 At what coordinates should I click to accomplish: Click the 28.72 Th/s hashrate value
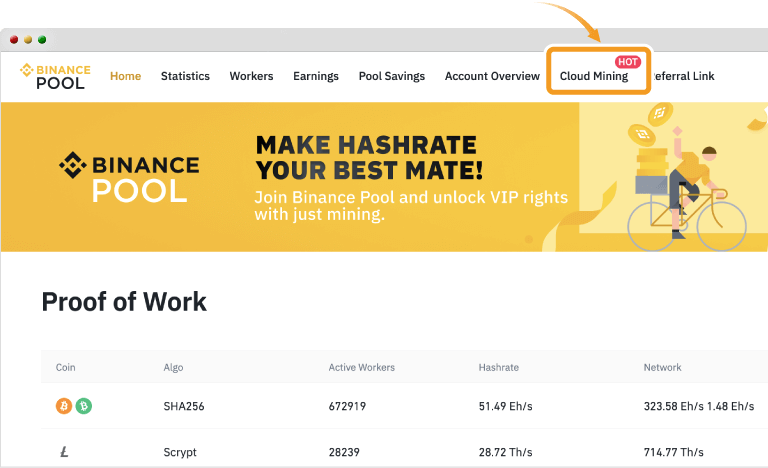(x=505, y=452)
